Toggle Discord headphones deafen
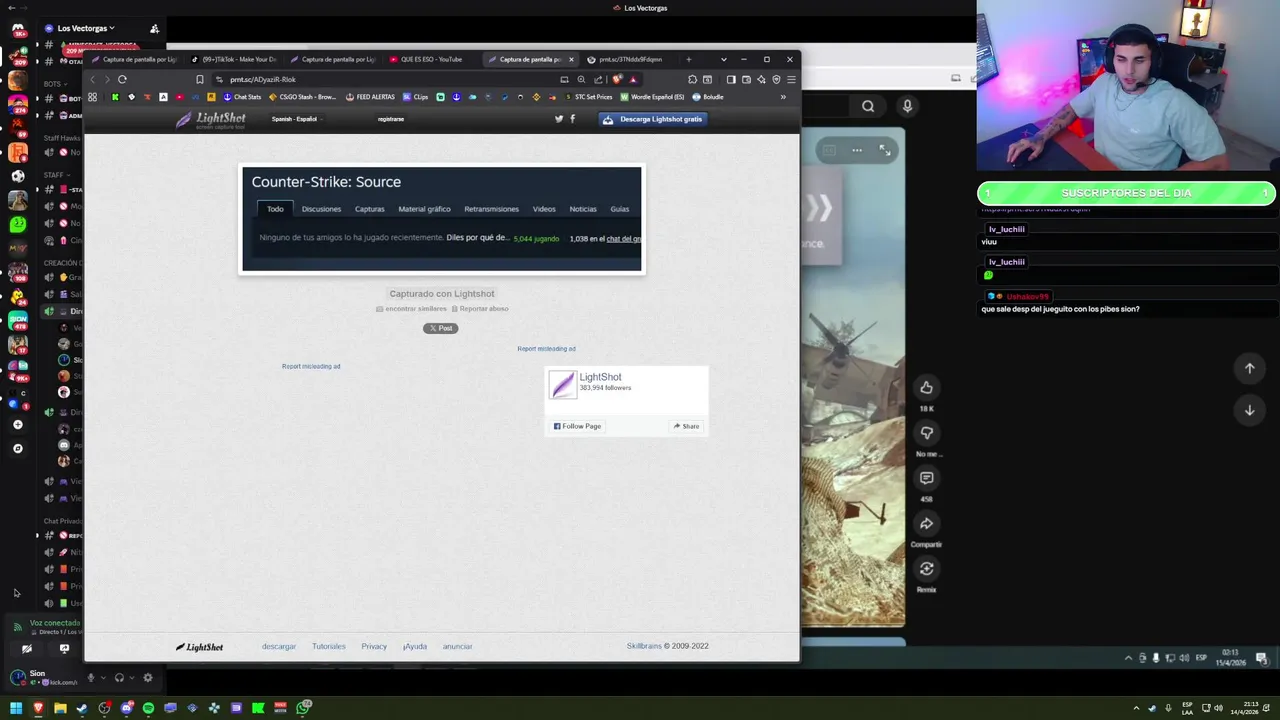 tap(119, 678)
